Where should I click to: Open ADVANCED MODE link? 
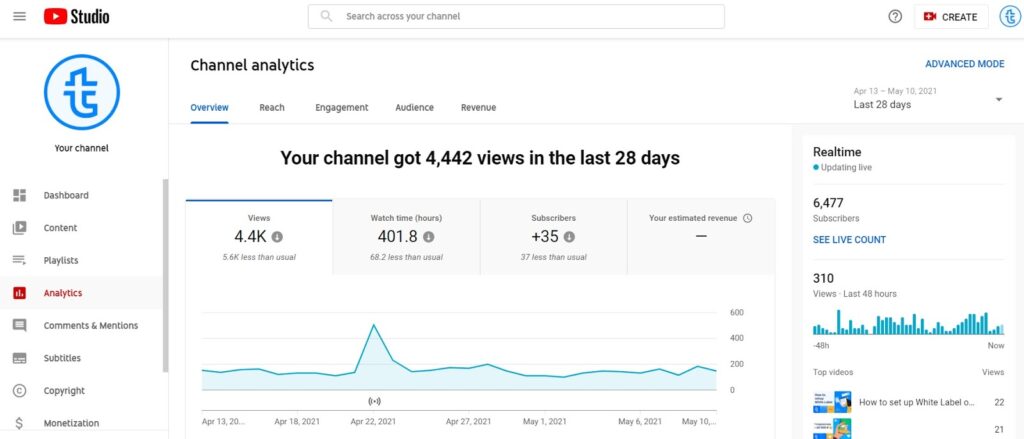click(x=964, y=64)
